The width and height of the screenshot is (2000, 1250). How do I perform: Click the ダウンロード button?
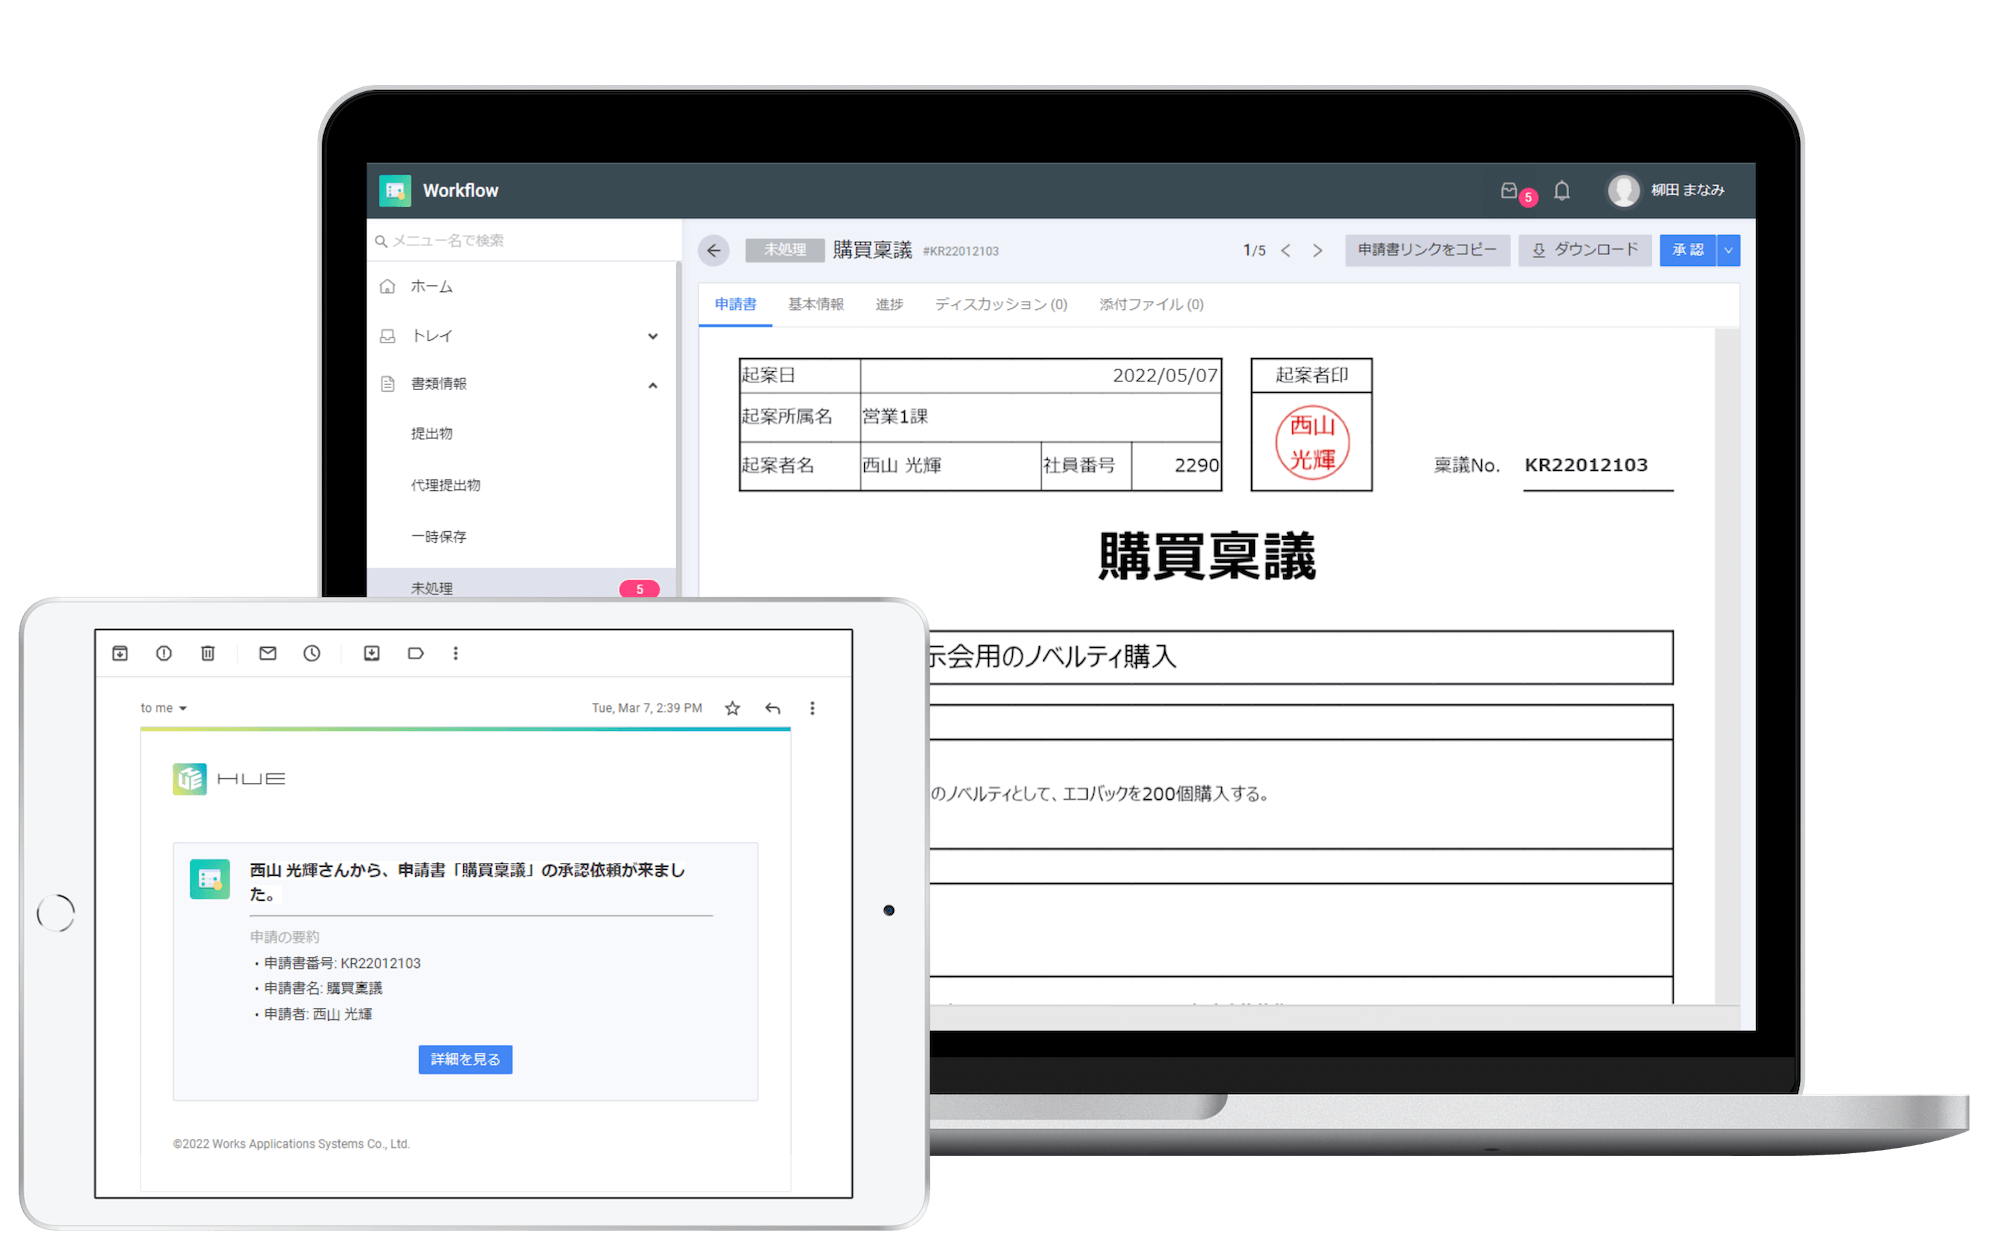[x=1585, y=250]
